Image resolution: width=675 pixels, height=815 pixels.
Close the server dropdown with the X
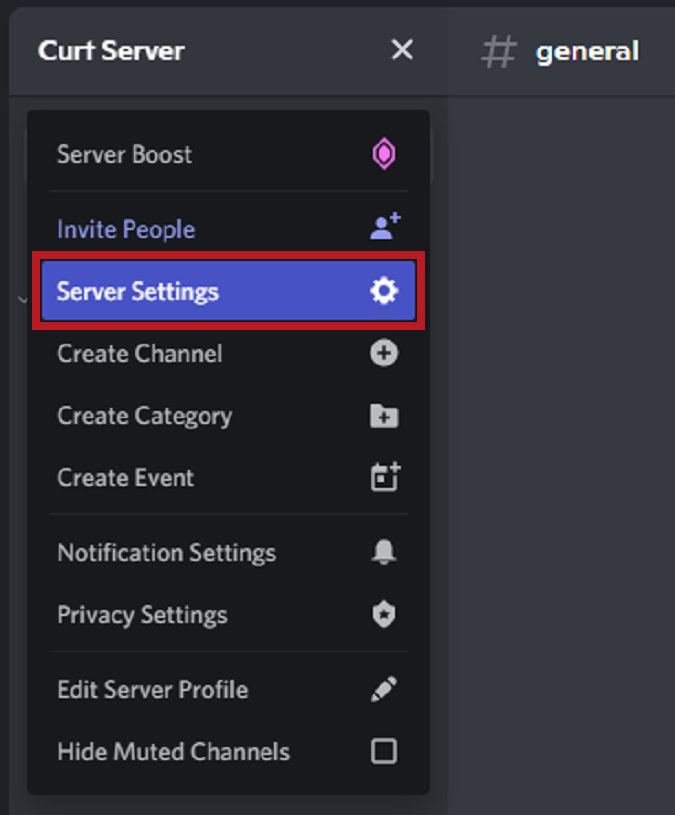click(401, 49)
